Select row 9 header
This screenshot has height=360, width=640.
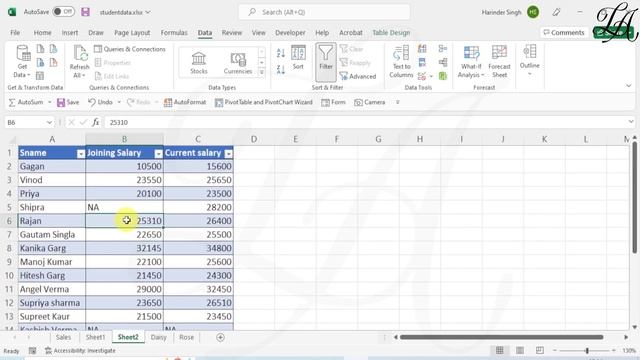(9, 262)
